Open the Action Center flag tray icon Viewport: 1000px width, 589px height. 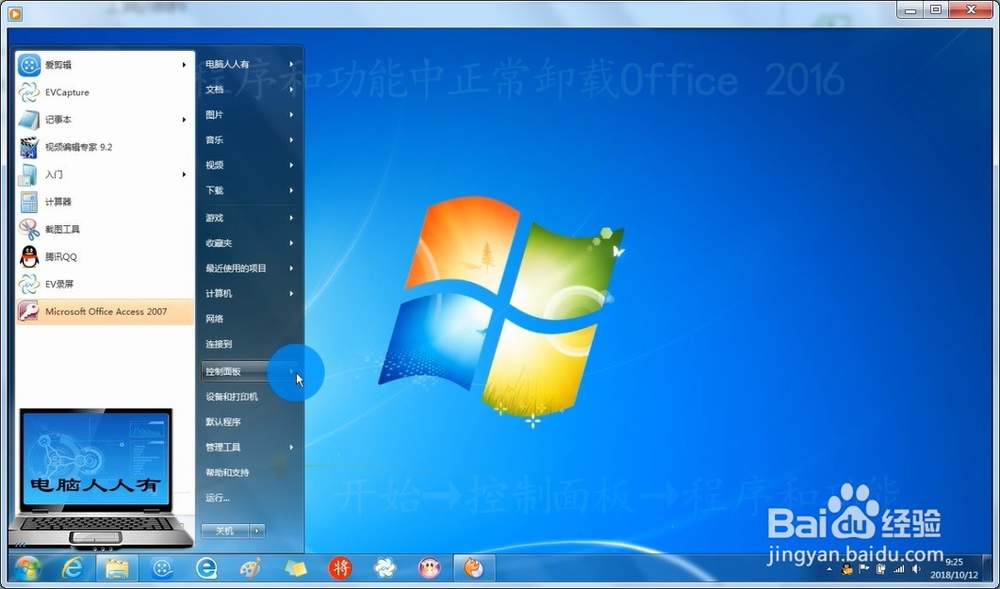pyautogui.click(x=864, y=569)
